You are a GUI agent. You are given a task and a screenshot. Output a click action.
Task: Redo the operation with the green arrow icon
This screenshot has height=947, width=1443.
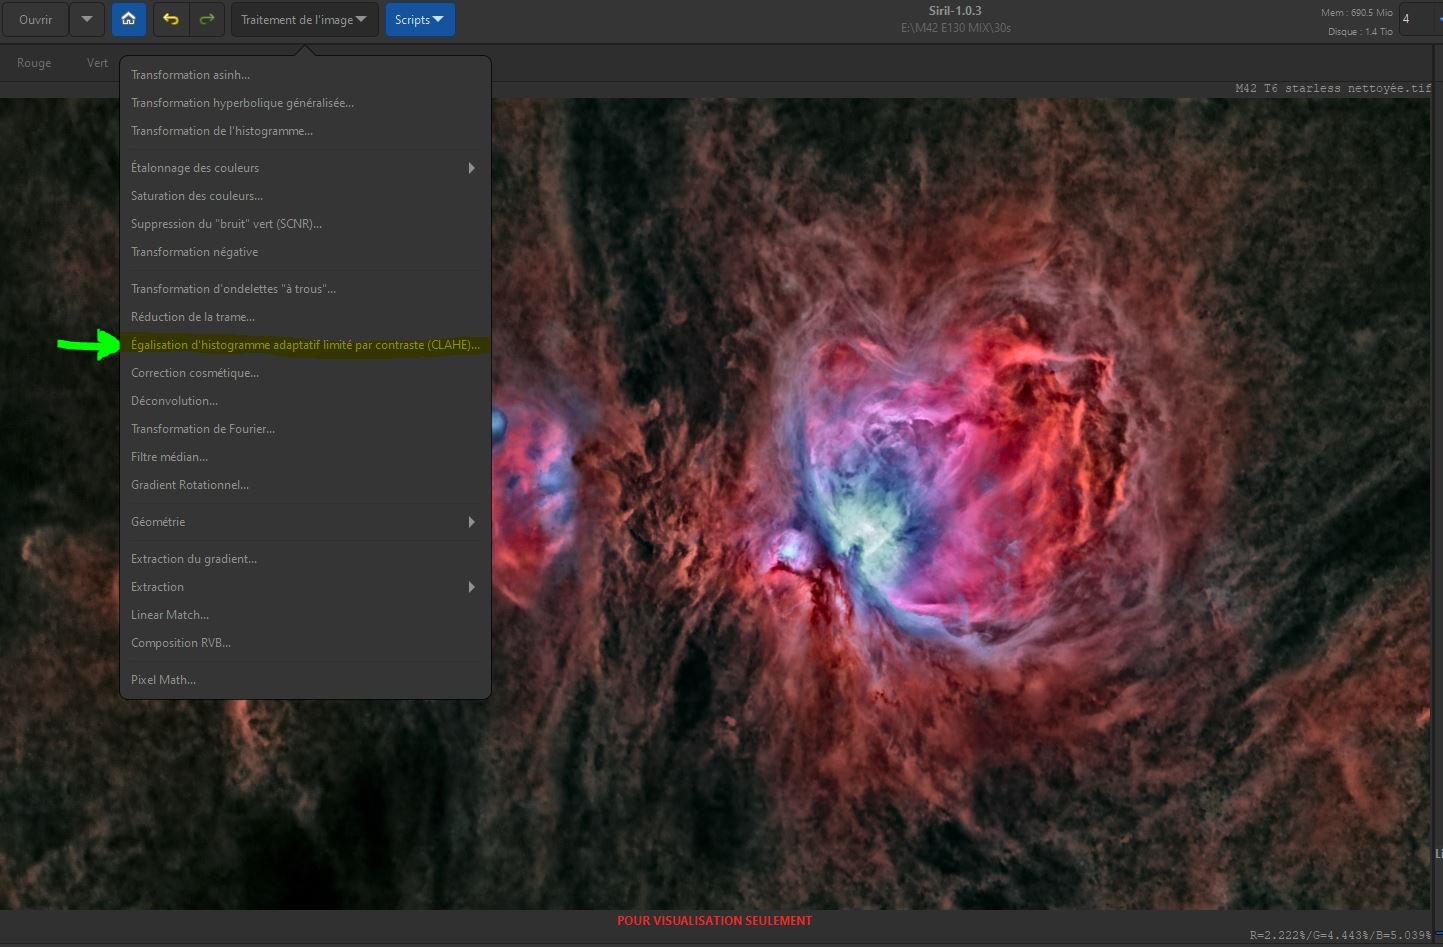tap(207, 19)
